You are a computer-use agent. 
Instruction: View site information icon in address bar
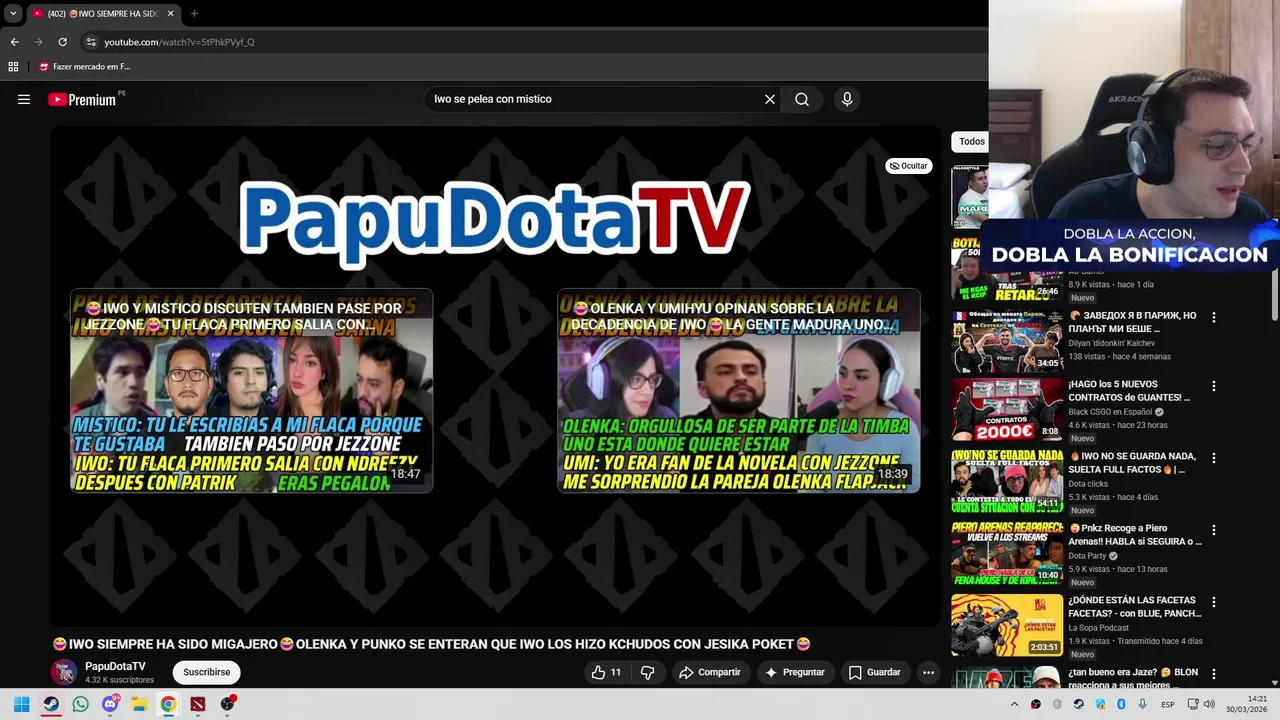point(91,42)
